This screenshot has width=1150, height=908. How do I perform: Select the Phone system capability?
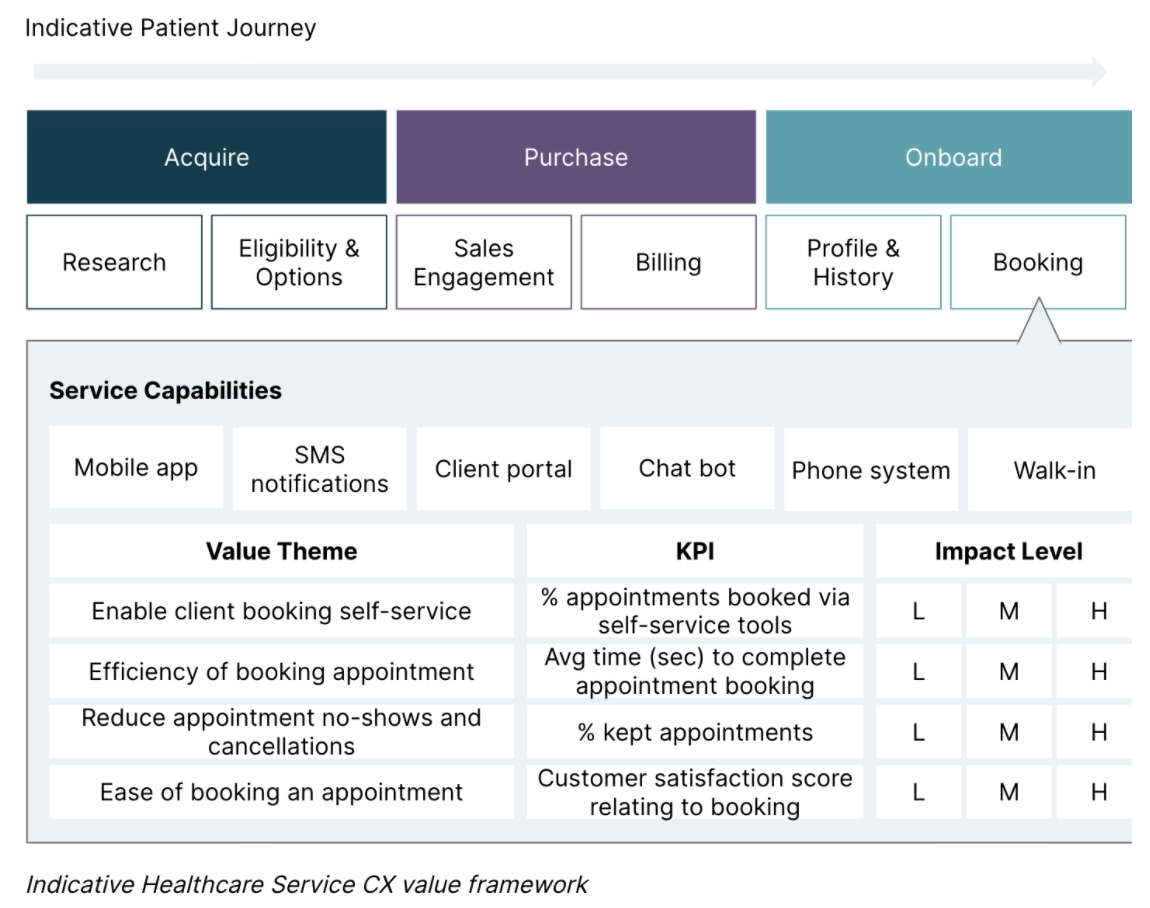tap(871, 470)
